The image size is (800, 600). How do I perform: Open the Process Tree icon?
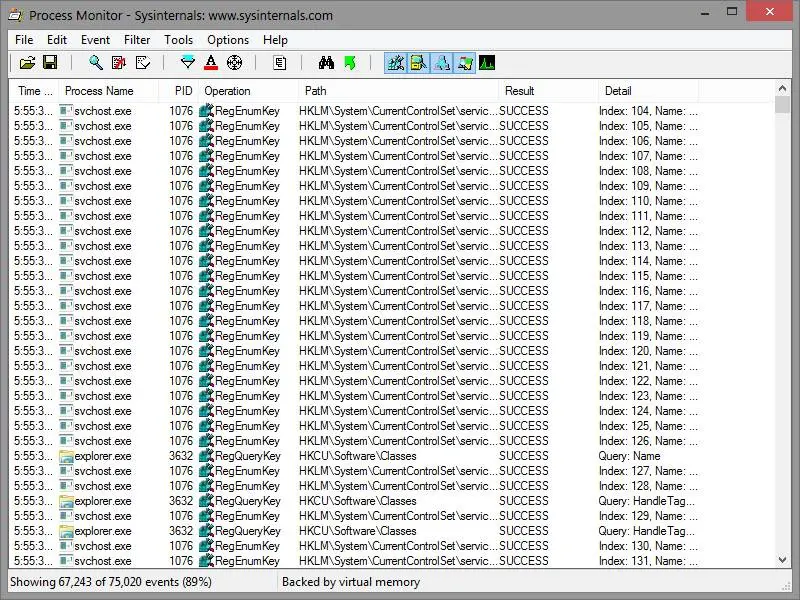pos(280,63)
